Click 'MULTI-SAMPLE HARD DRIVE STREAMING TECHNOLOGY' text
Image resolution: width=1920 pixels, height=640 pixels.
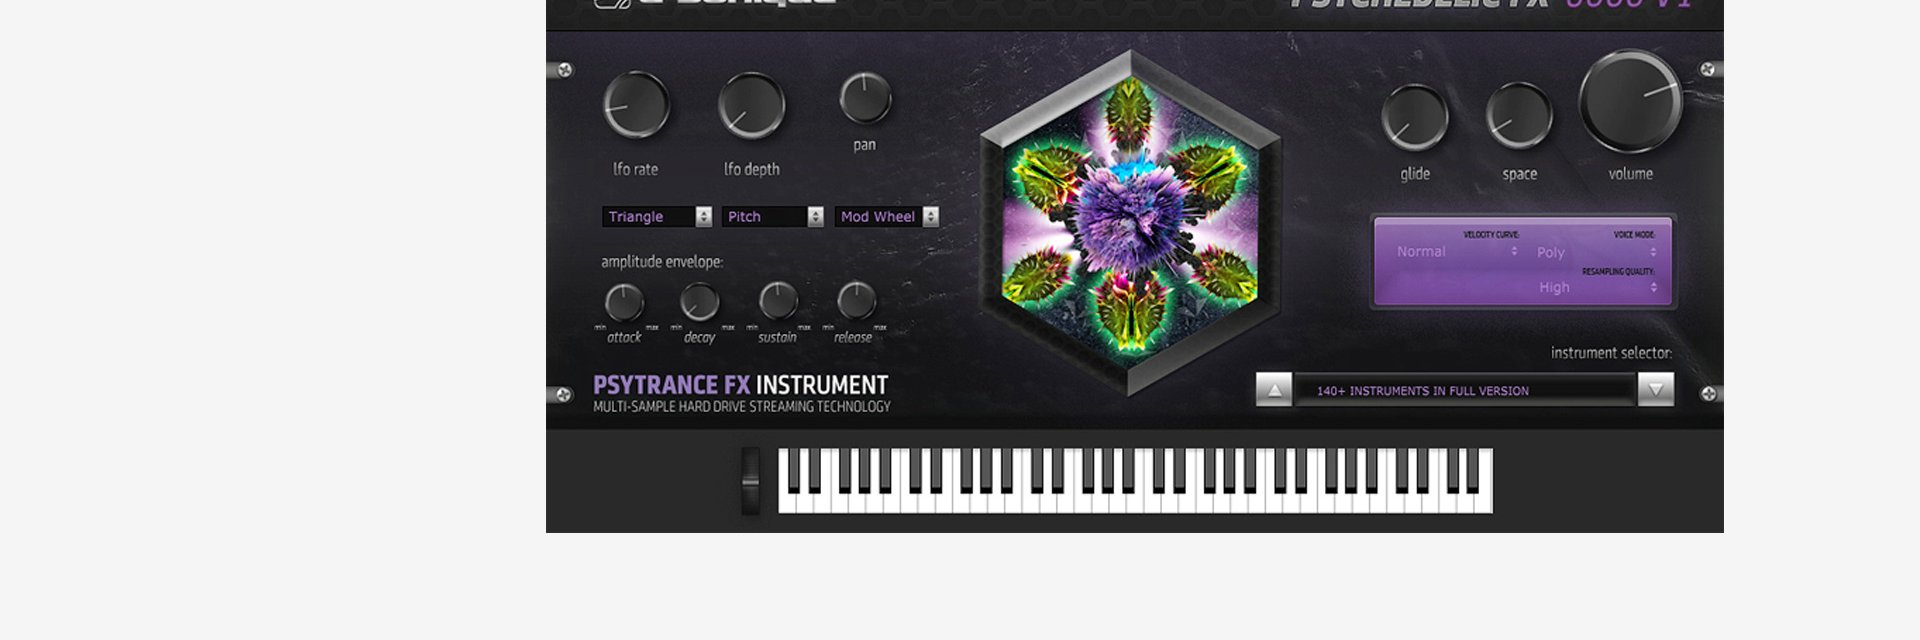tap(742, 407)
